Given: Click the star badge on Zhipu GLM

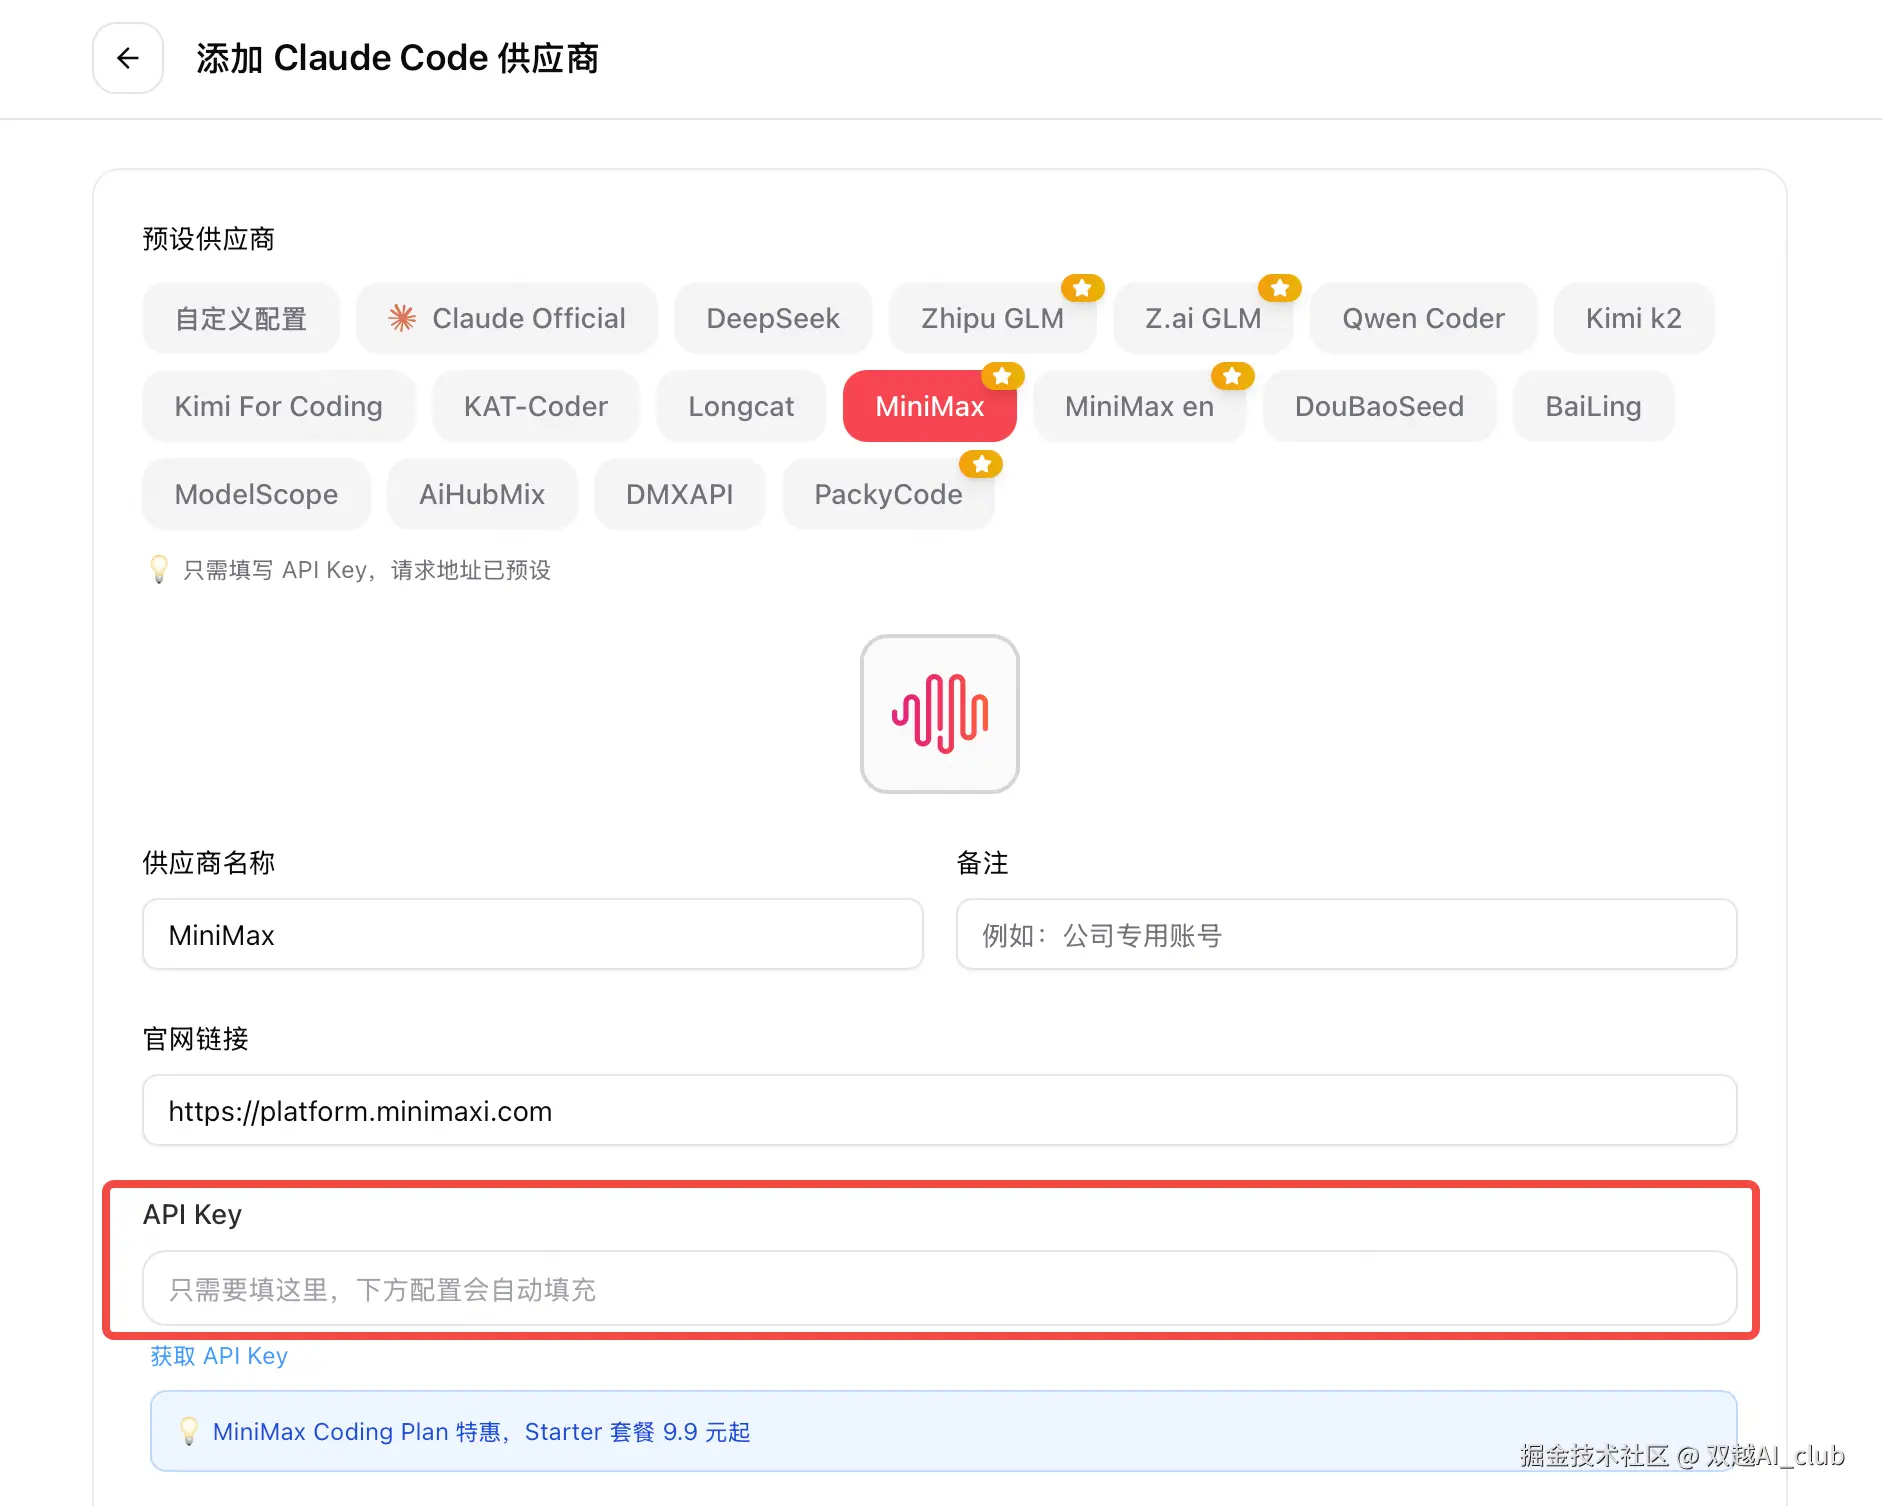Looking at the screenshot, I should pos(1082,288).
